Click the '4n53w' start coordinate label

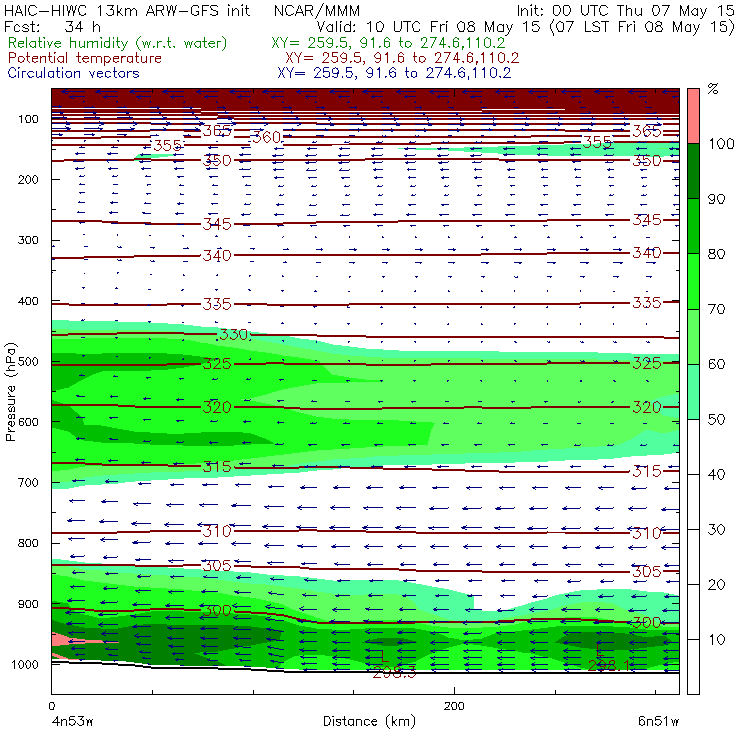pos(72,722)
